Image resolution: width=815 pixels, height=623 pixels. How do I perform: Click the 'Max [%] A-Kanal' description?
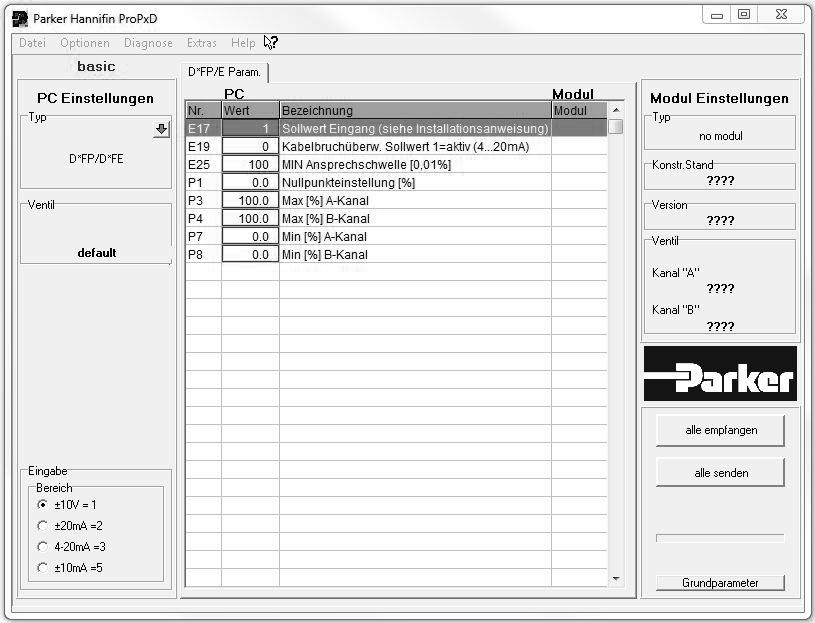[325, 201]
